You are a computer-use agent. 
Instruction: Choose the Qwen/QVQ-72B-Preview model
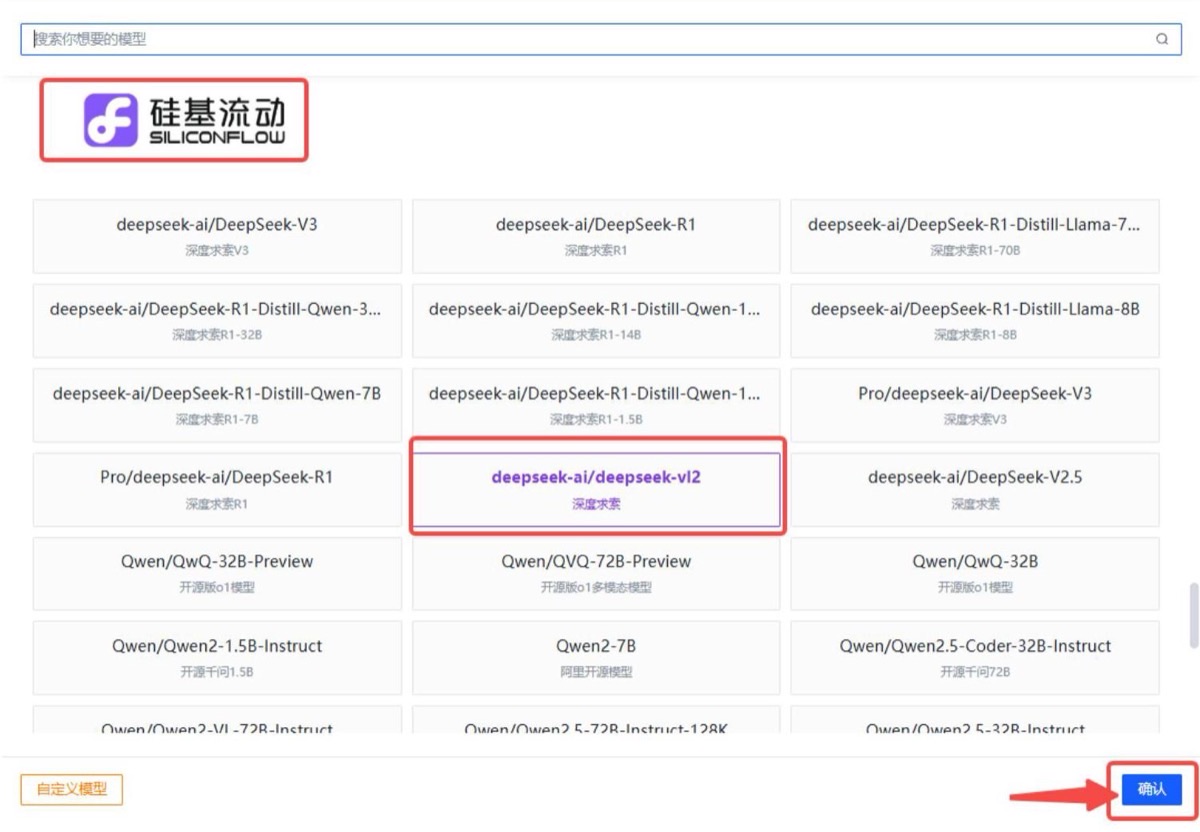coord(596,574)
